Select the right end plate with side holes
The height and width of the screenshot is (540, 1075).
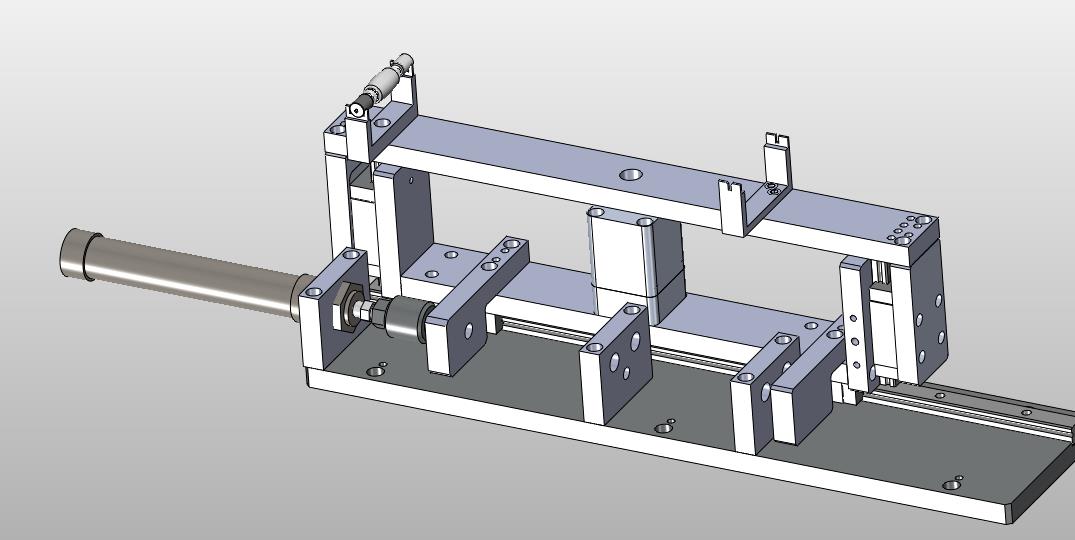[x=928, y=310]
